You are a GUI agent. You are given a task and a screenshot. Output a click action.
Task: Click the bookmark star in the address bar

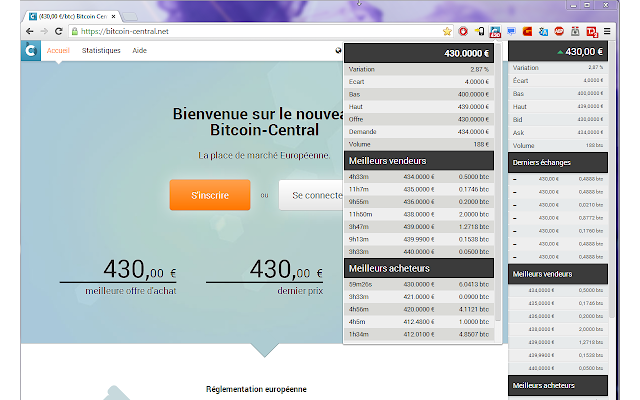coord(447,31)
